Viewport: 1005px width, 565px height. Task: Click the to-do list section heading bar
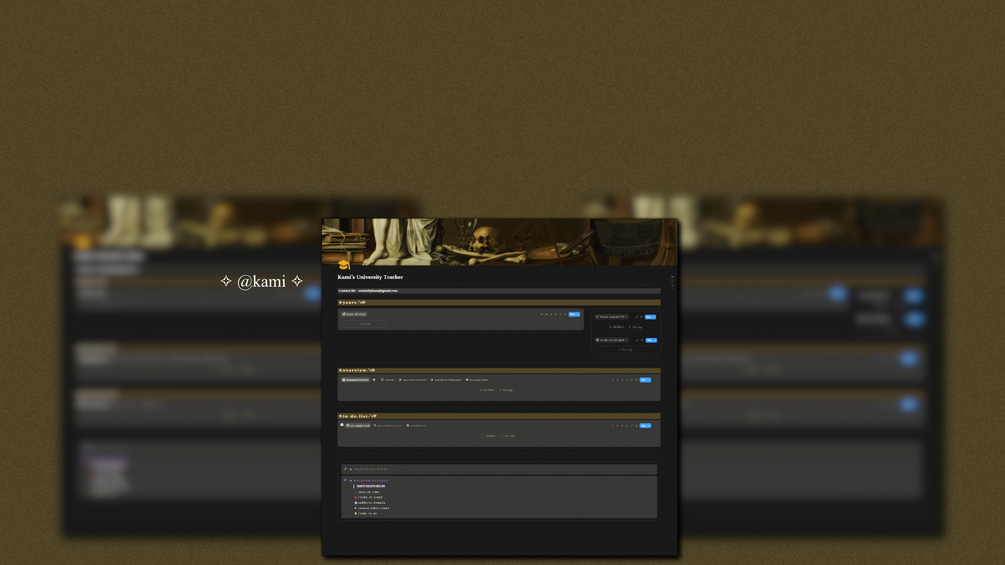(x=499, y=416)
